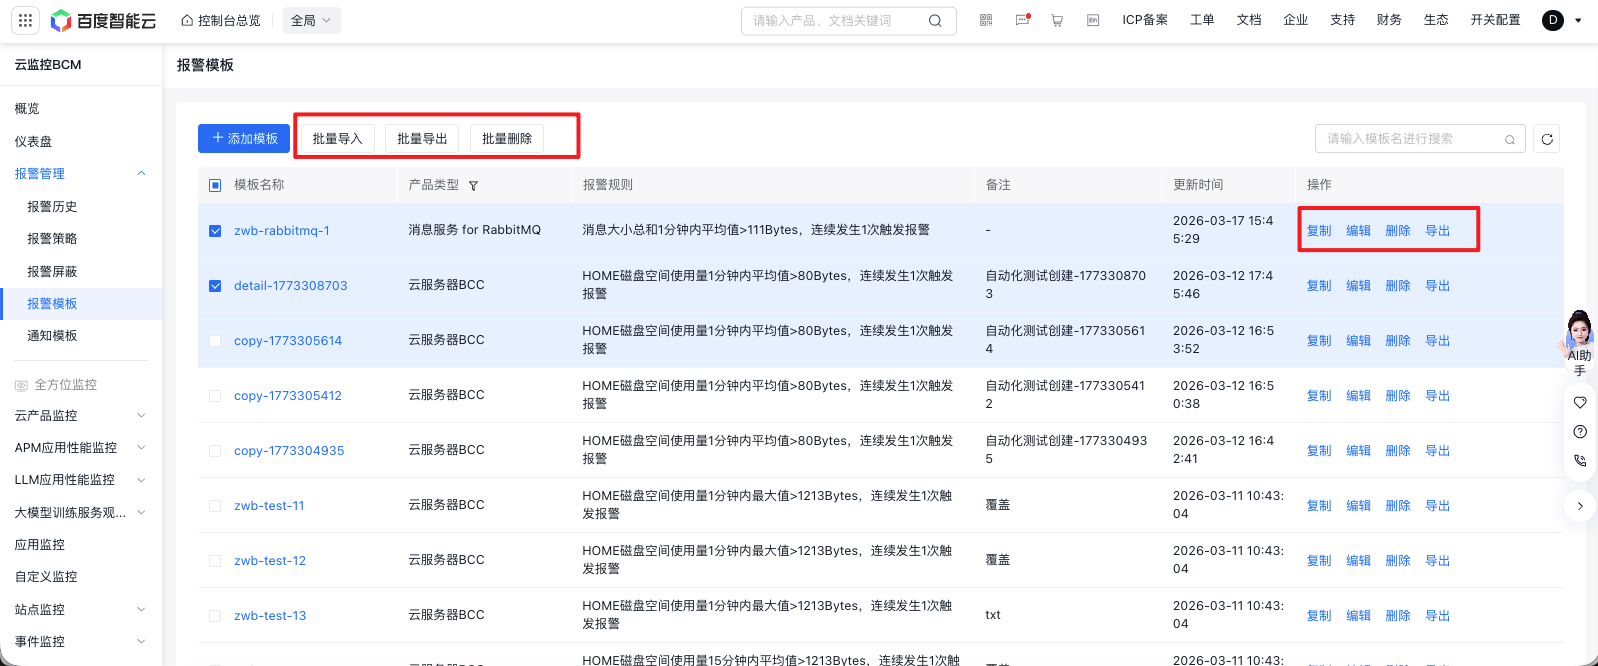Click the 产品类型 column filter icon
The image size is (1598, 666).
[473, 186]
